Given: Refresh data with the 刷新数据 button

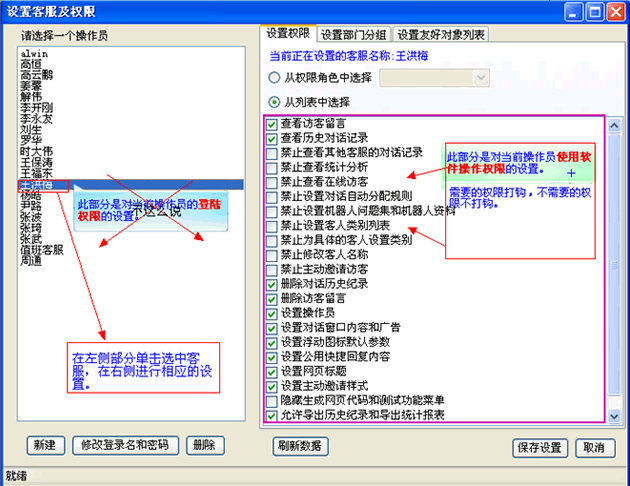Looking at the screenshot, I should 299,445.
